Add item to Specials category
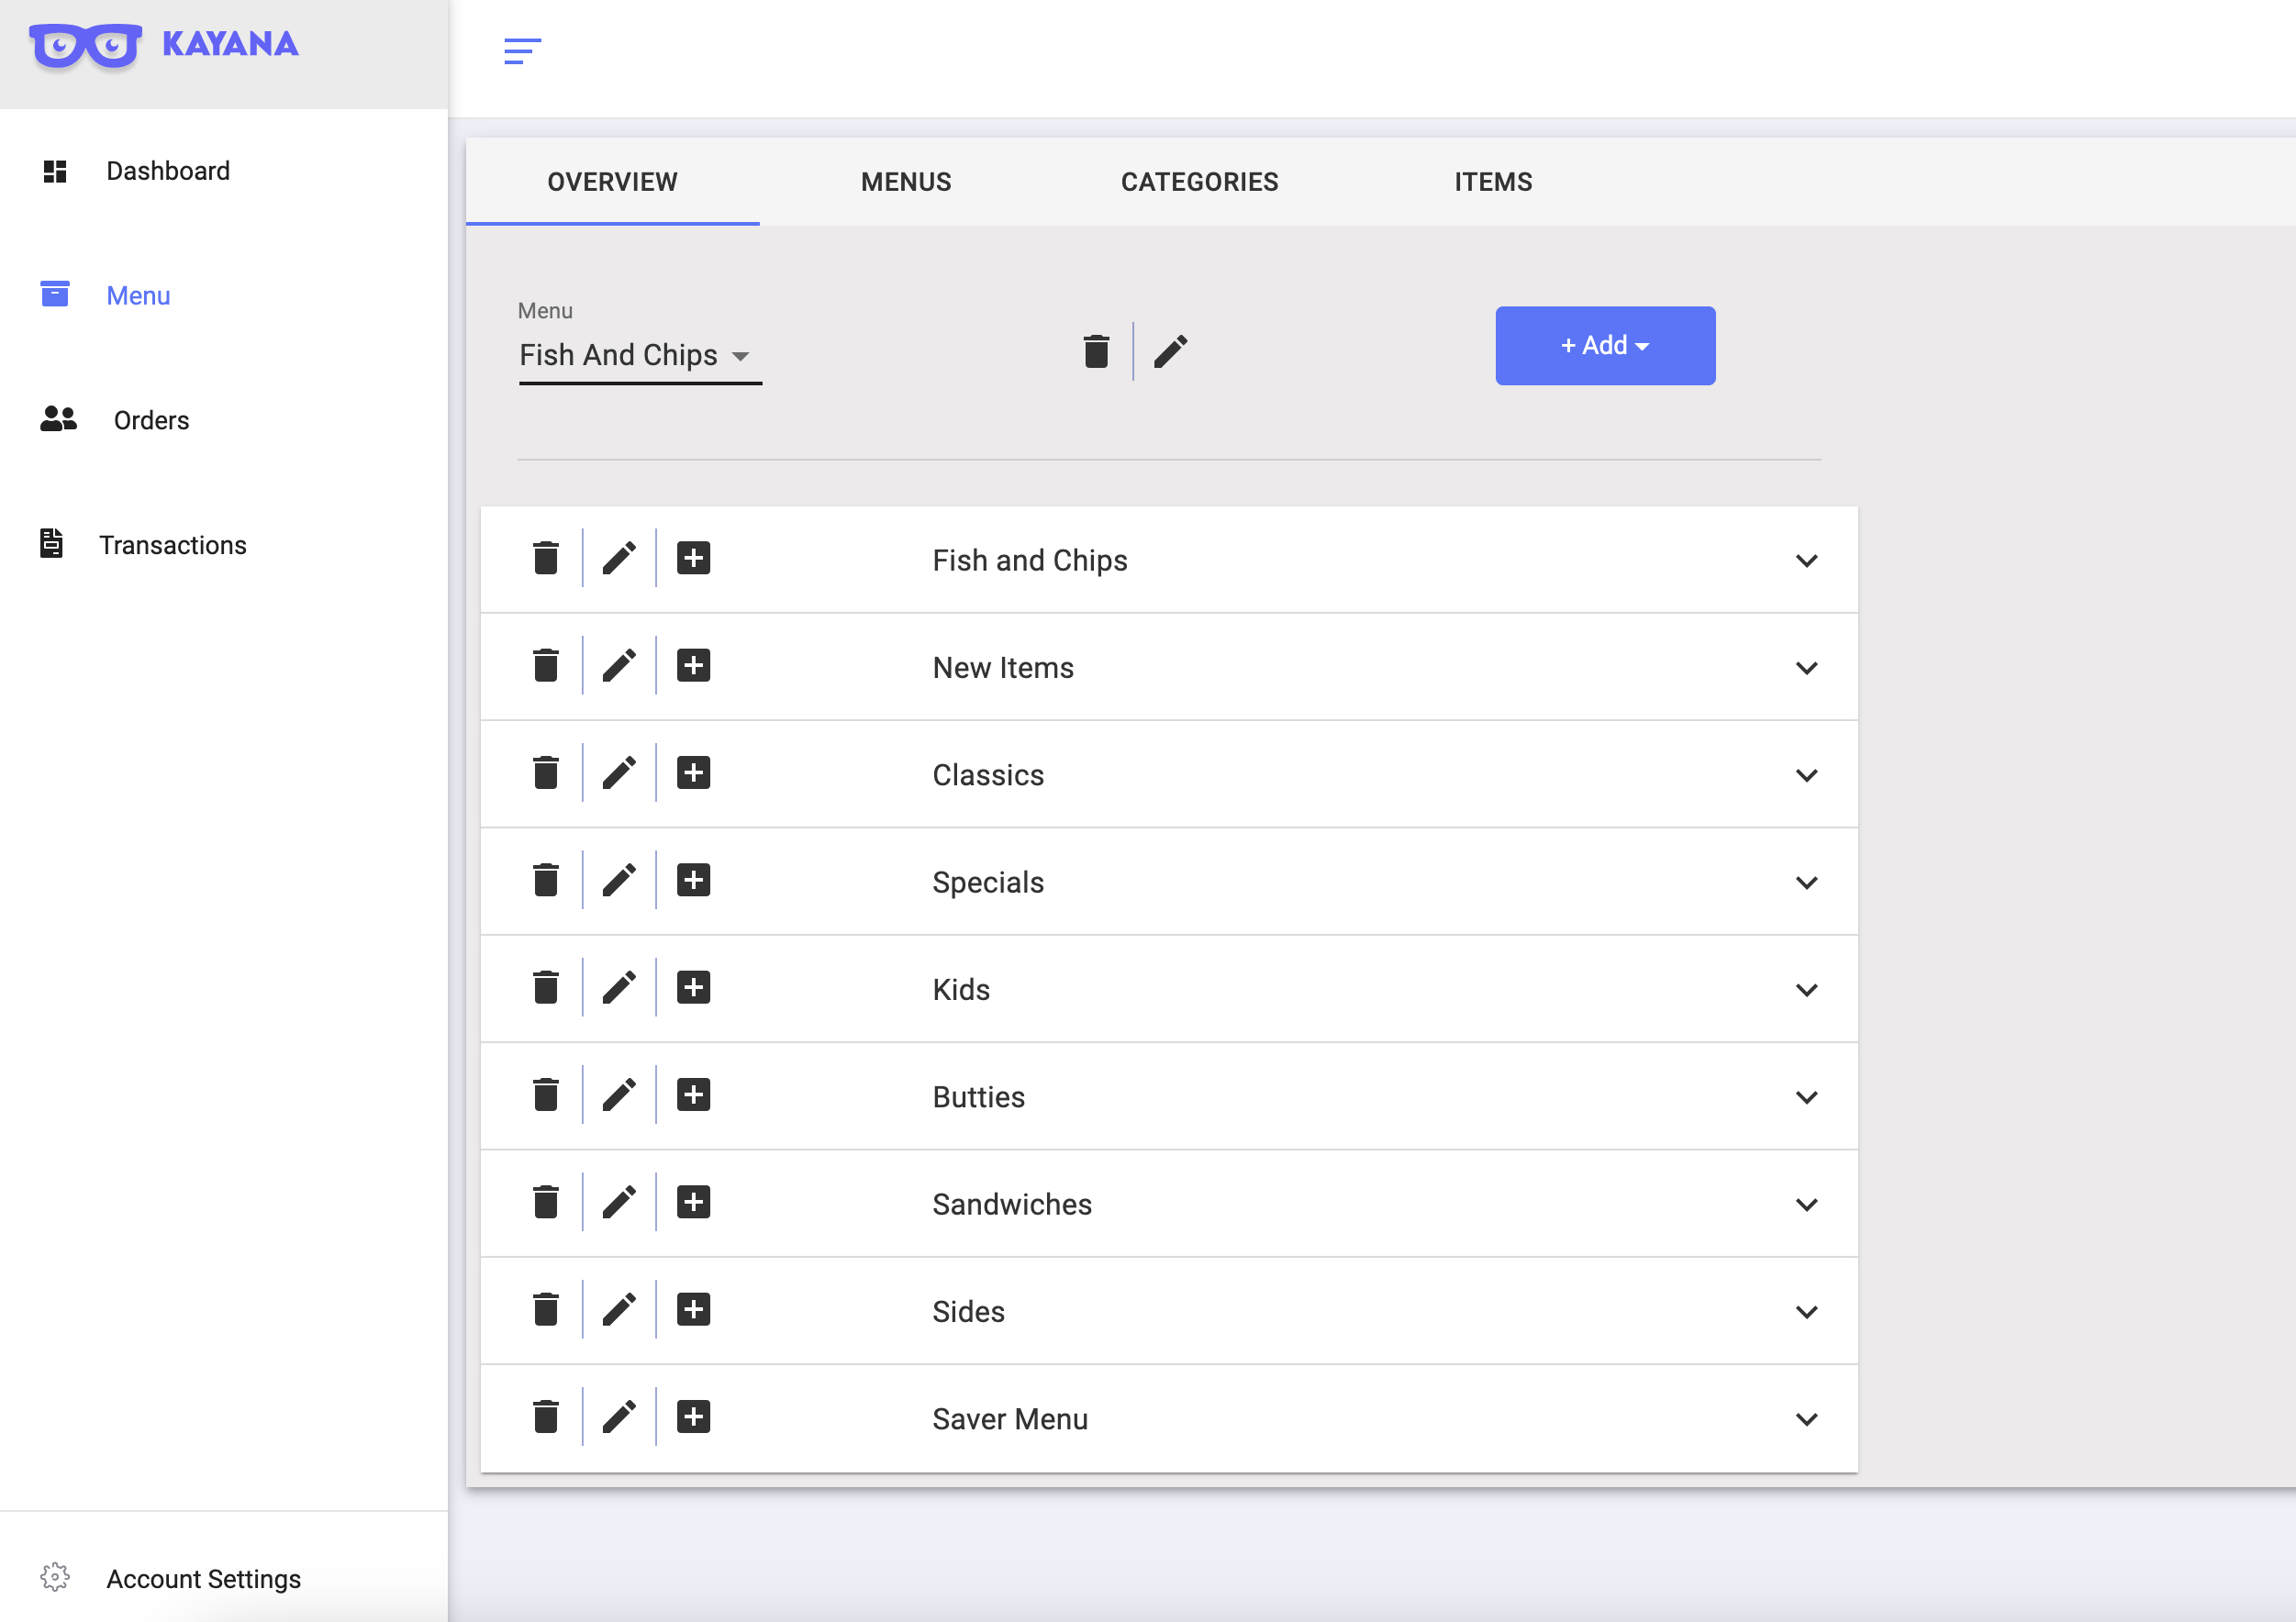Screen dimensions: 2296x1622 (693, 880)
